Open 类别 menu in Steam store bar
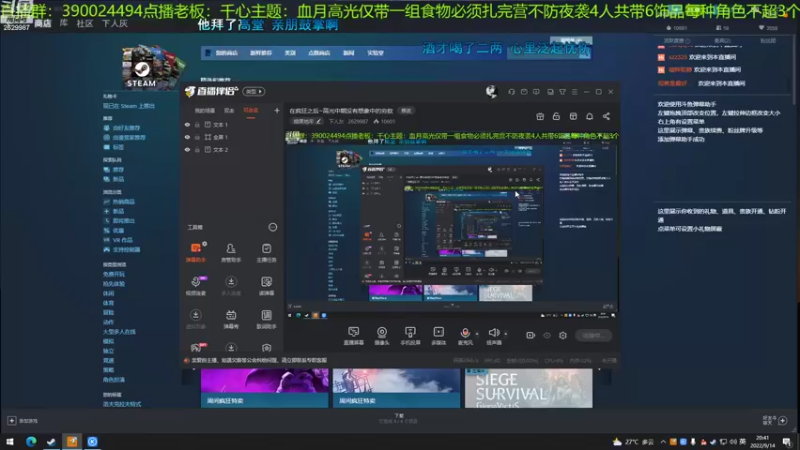 [x=290, y=53]
